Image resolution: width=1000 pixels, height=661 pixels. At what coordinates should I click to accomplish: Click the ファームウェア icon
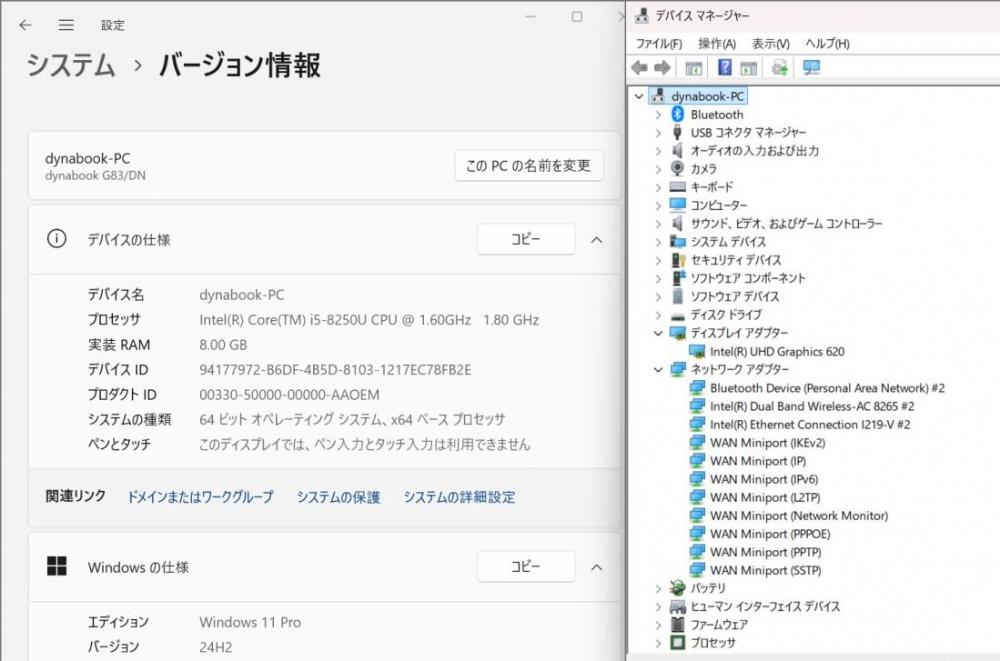[677, 625]
